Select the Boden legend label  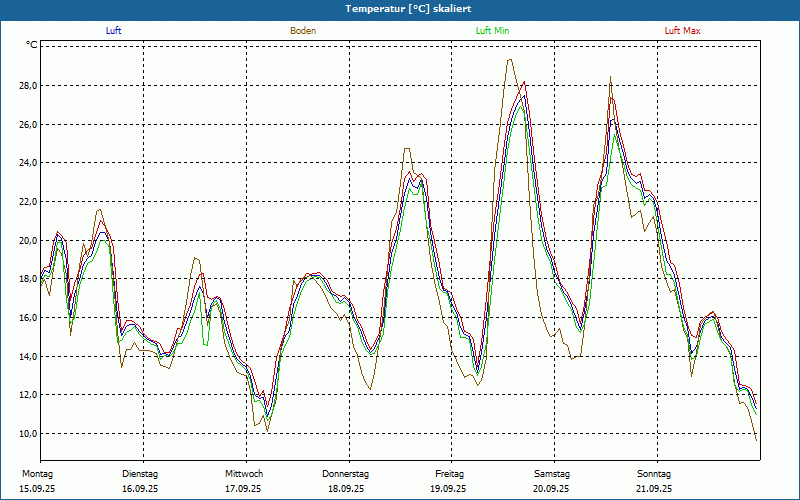(x=303, y=31)
